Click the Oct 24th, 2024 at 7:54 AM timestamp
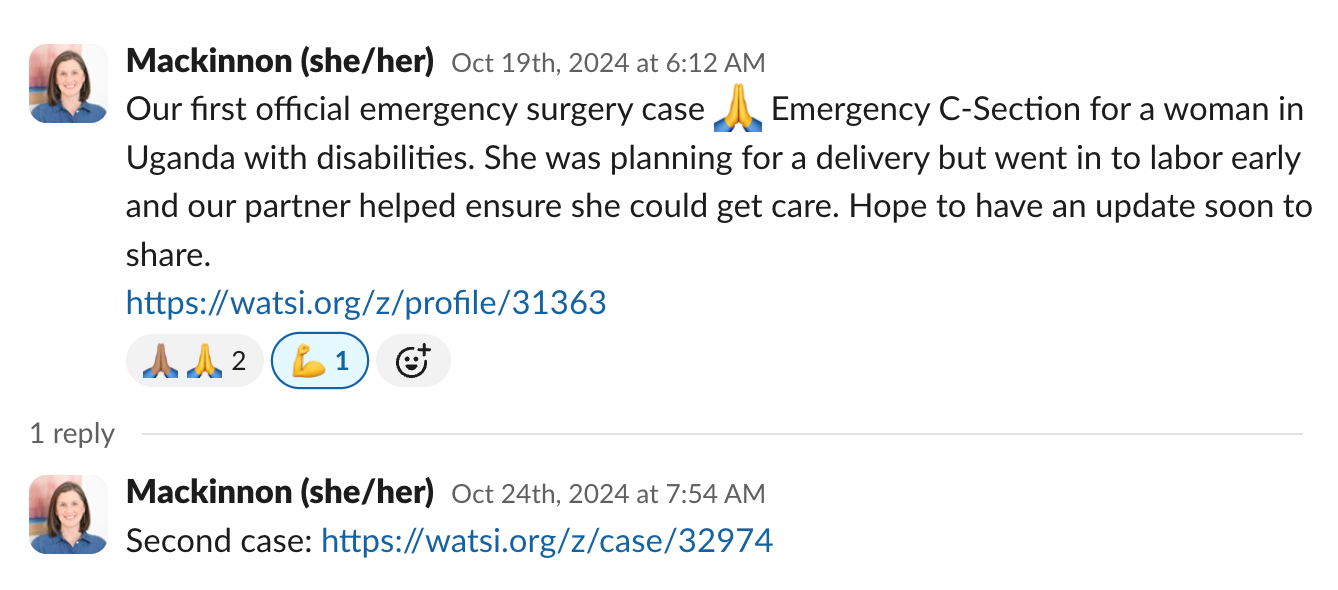This screenshot has height=590, width=1338. pyautogui.click(x=608, y=493)
